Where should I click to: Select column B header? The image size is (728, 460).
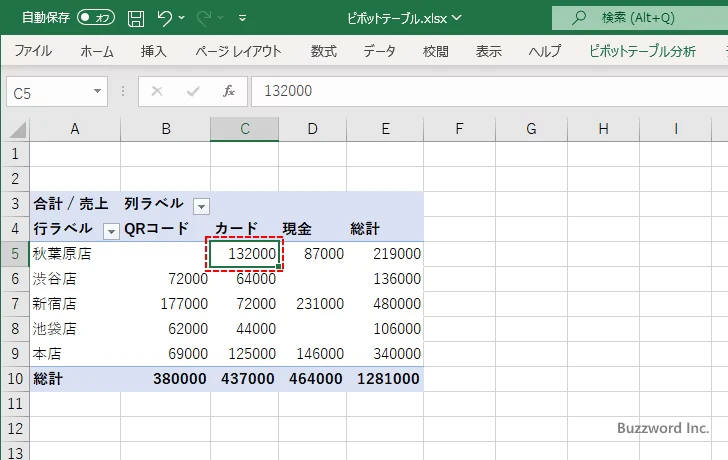pyautogui.click(x=166, y=129)
